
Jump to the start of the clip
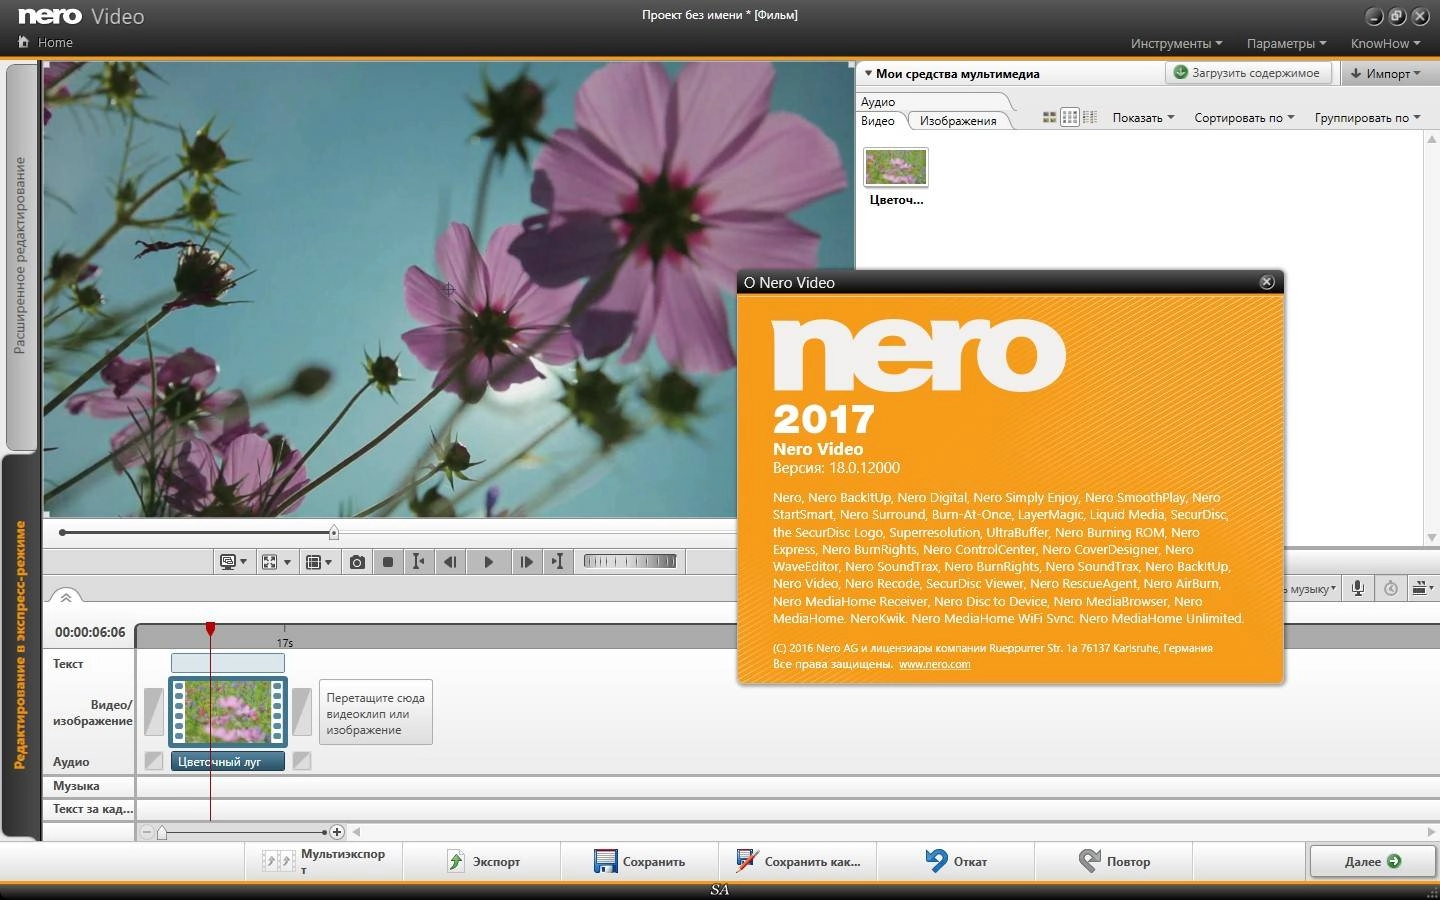point(418,562)
